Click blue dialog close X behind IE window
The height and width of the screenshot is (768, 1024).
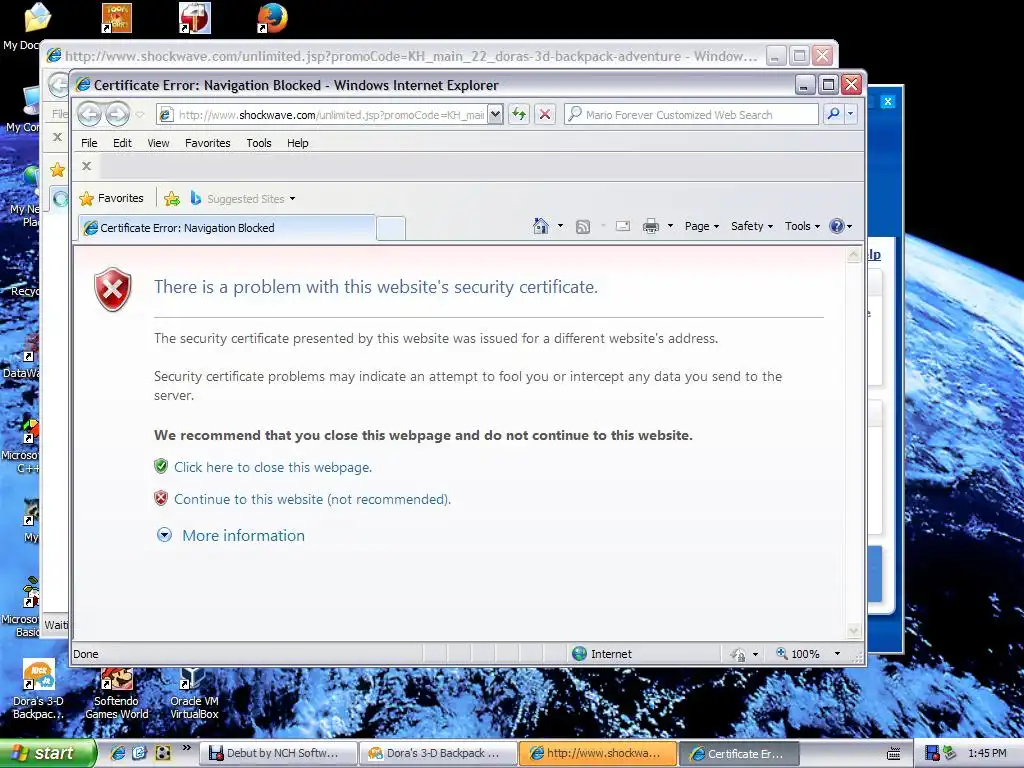click(888, 101)
